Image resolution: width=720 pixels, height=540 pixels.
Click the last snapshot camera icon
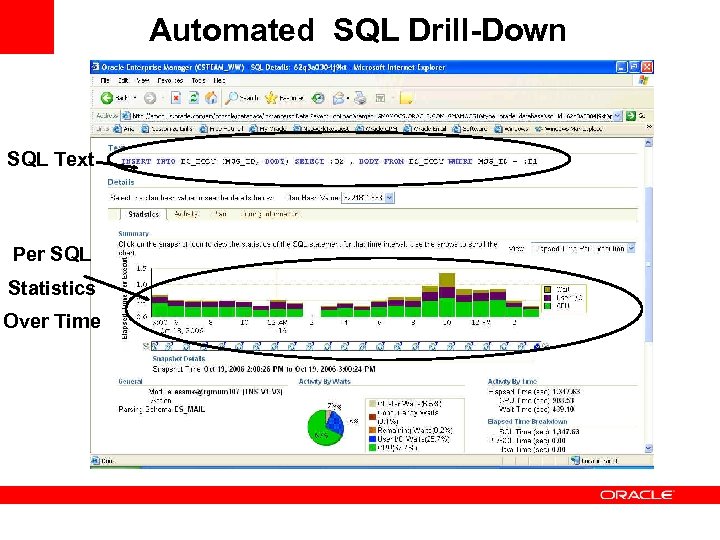pyautogui.click(x=538, y=346)
